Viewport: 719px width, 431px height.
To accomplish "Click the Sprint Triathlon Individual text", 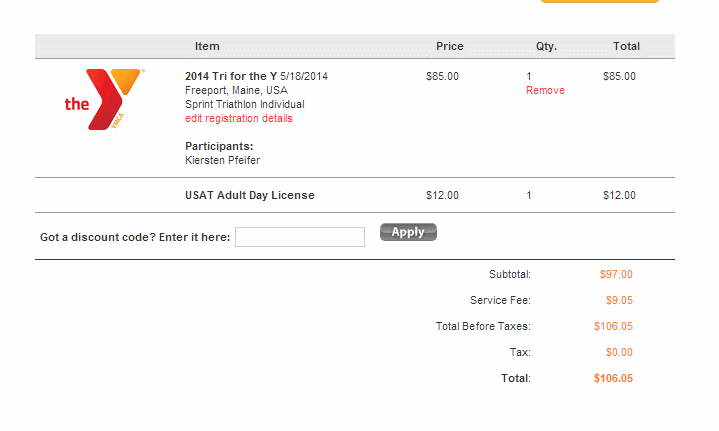I will pos(245,104).
